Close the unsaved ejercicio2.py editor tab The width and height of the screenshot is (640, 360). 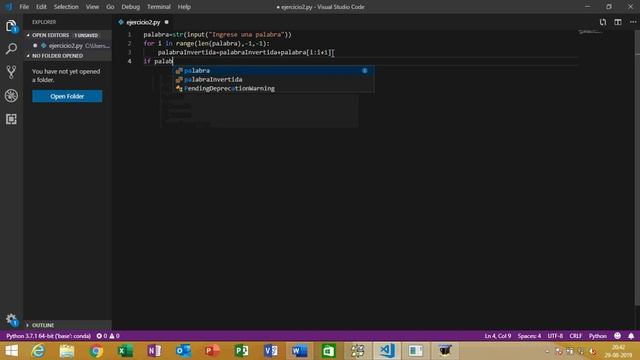(x=167, y=22)
